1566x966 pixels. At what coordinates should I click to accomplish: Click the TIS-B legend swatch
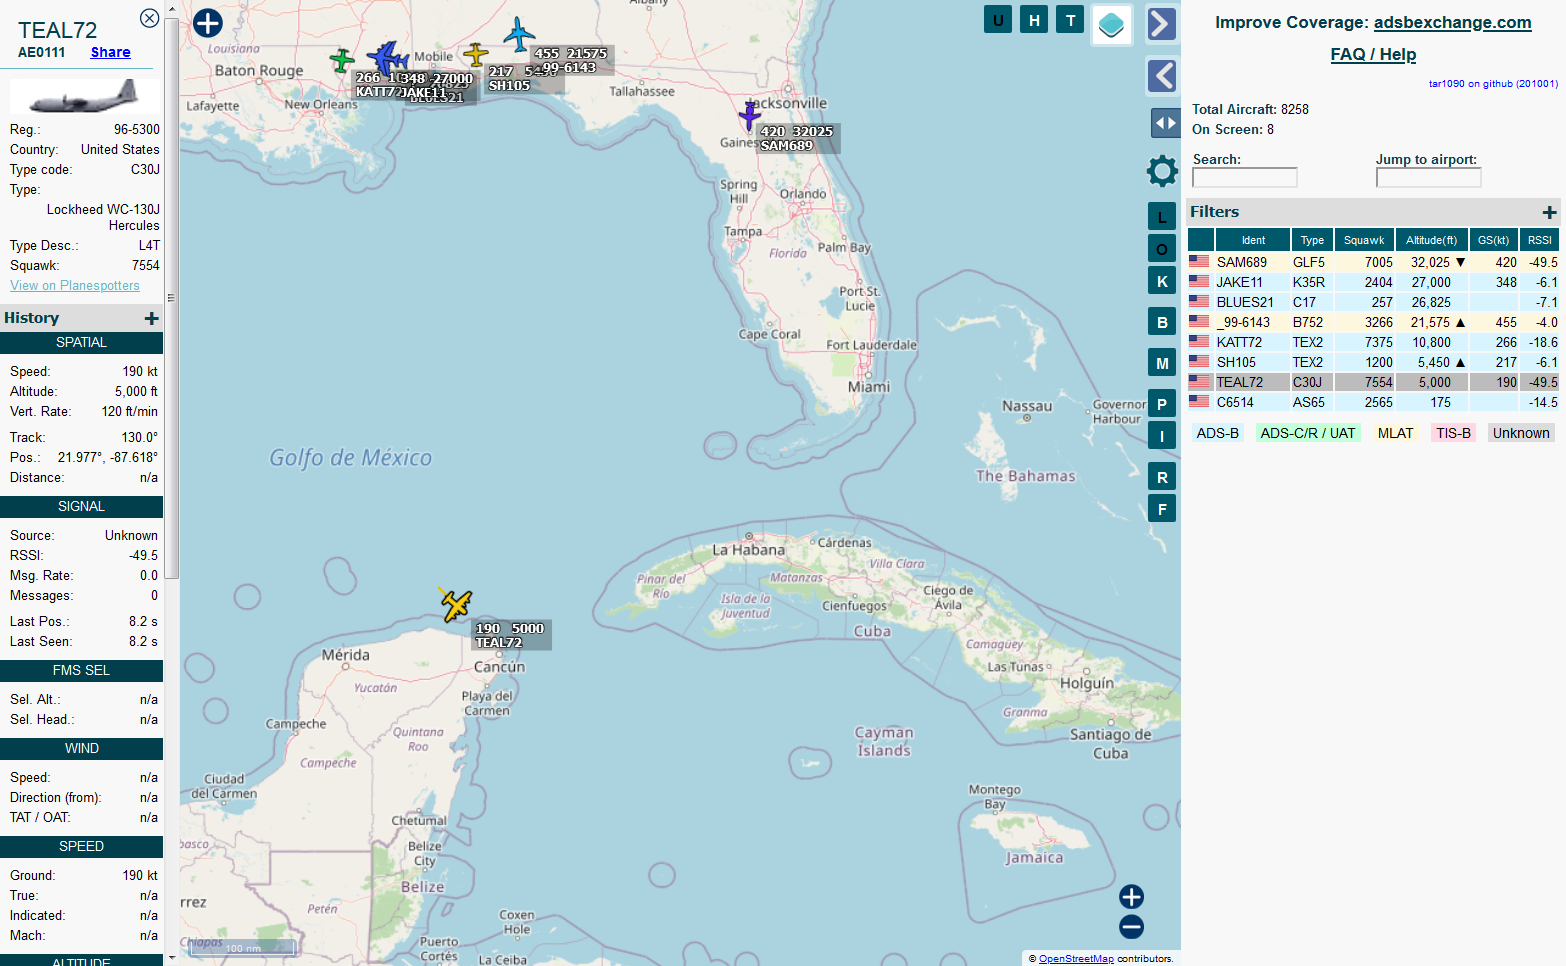click(x=1453, y=433)
